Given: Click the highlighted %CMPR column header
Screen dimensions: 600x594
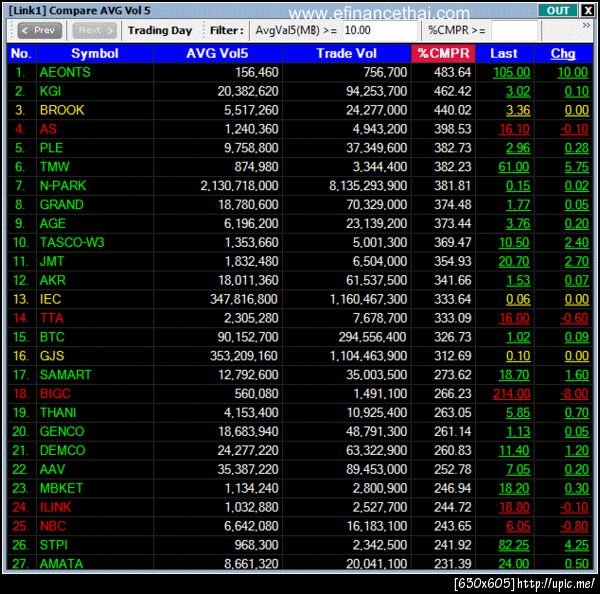Looking at the screenshot, I should click(443, 53).
